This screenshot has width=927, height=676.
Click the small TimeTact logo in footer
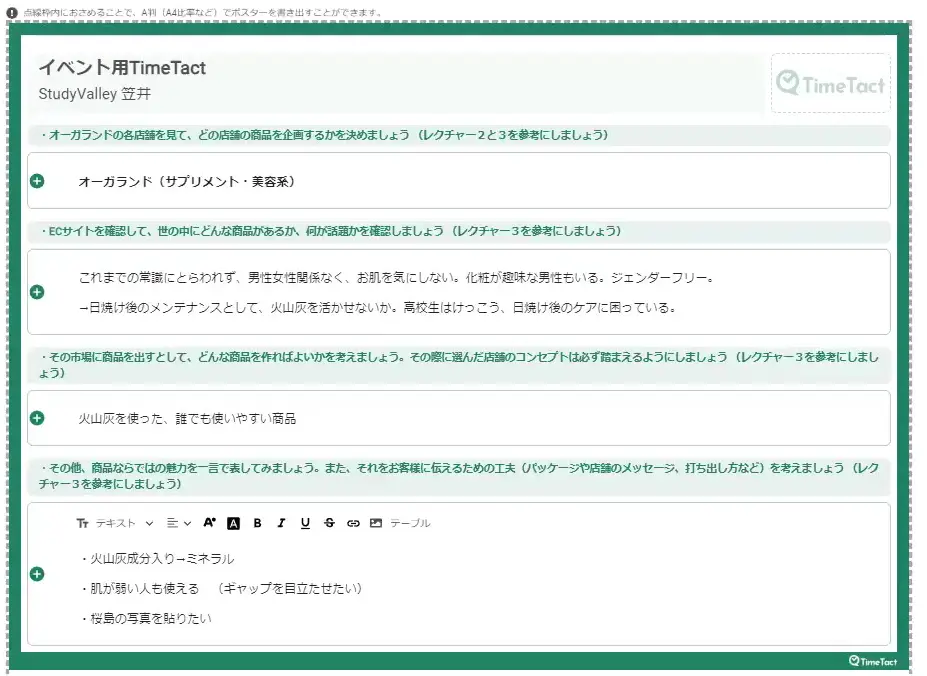(873, 661)
